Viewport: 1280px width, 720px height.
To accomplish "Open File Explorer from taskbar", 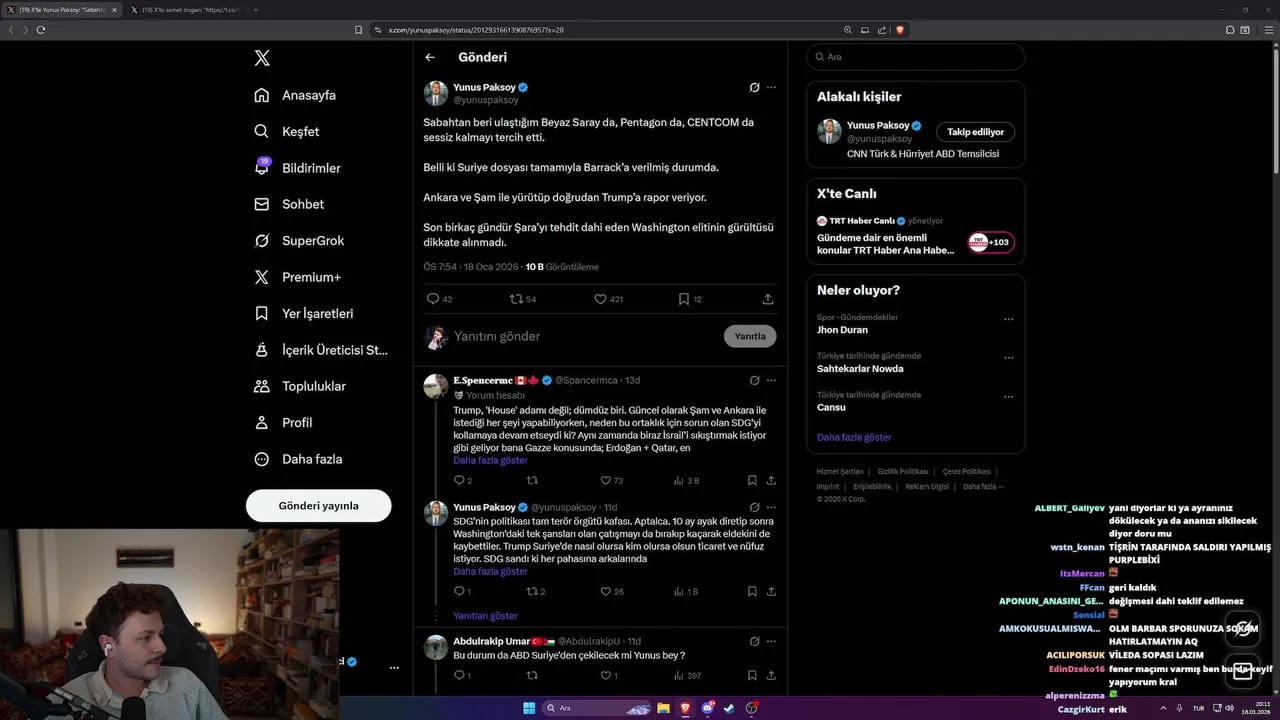I will (x=662, y=708).
